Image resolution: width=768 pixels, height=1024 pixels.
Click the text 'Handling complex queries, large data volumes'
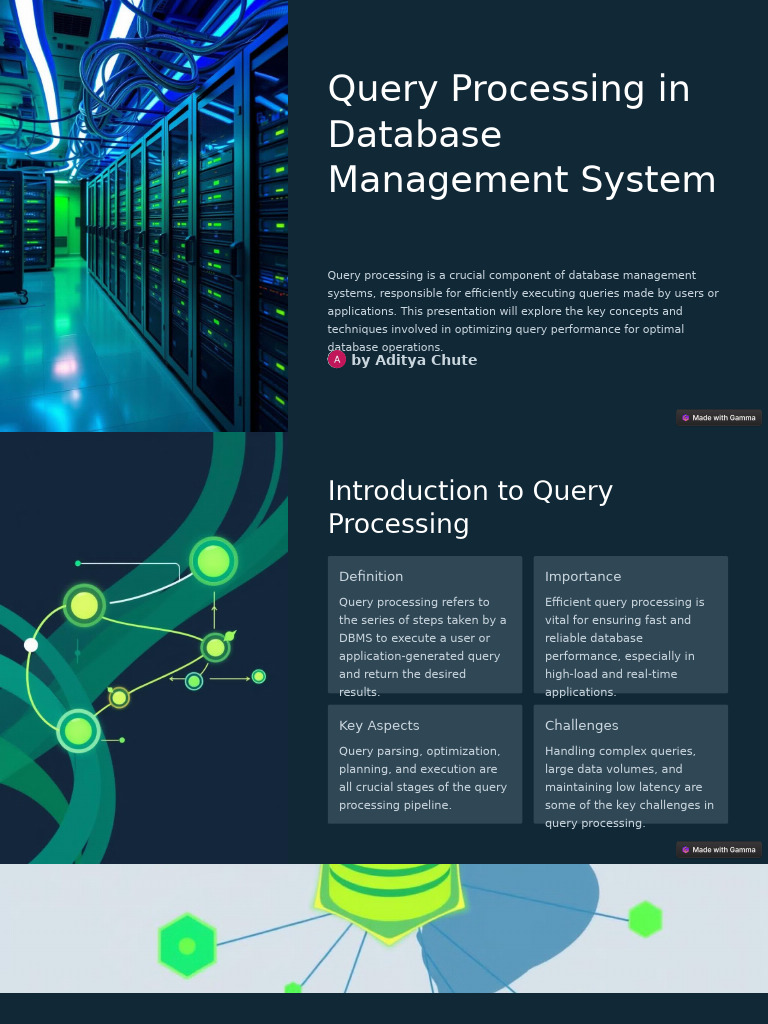coord(629,787)
